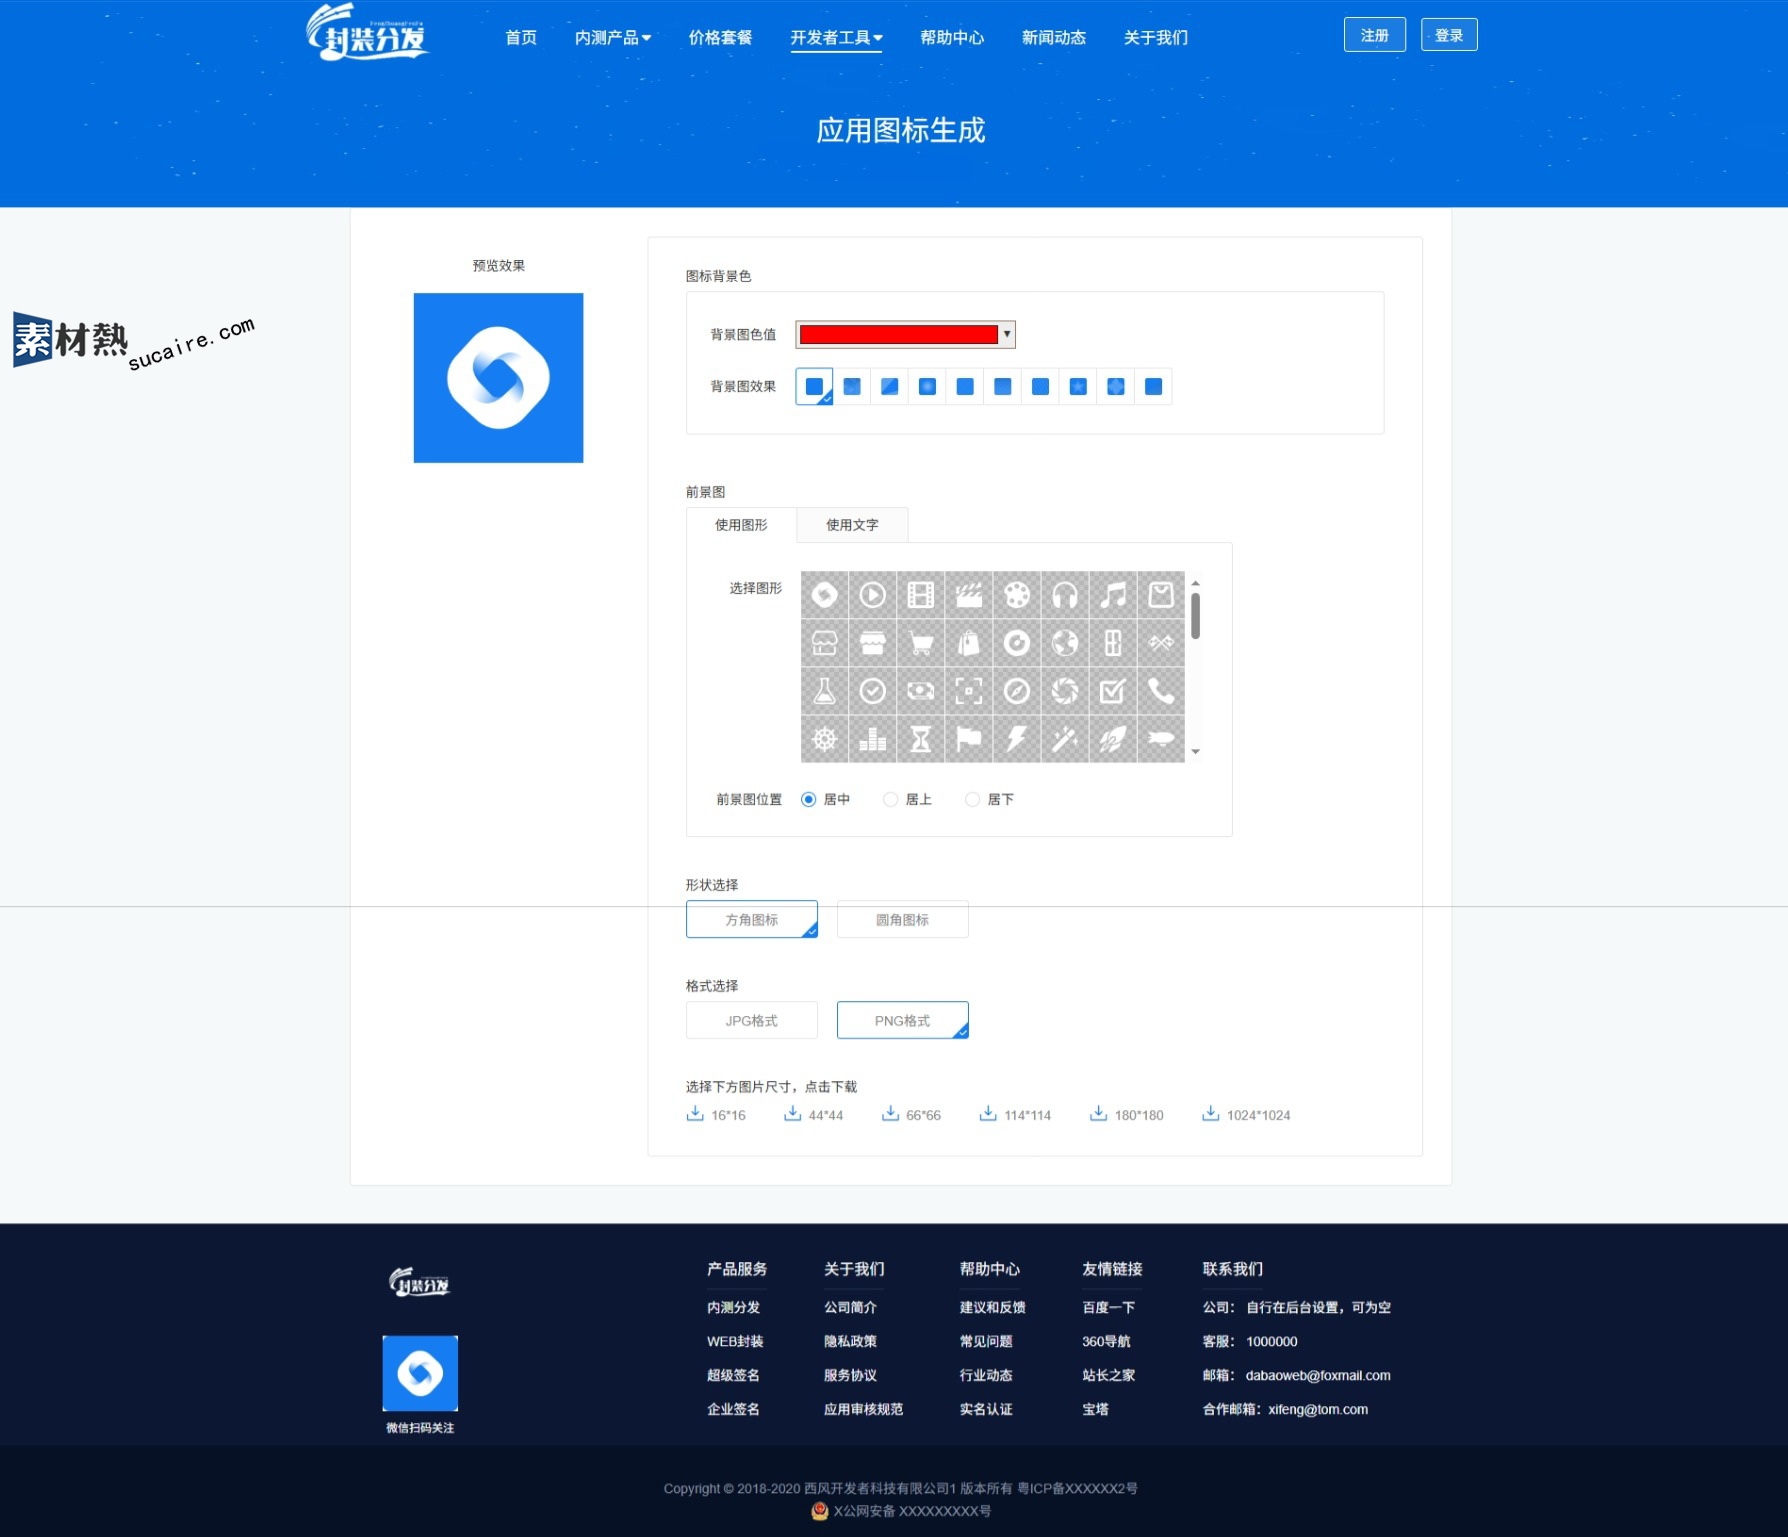Download the 114*114 icon size
The height and width of the screenshot is (1537, 1788).
(1015, 1115)
